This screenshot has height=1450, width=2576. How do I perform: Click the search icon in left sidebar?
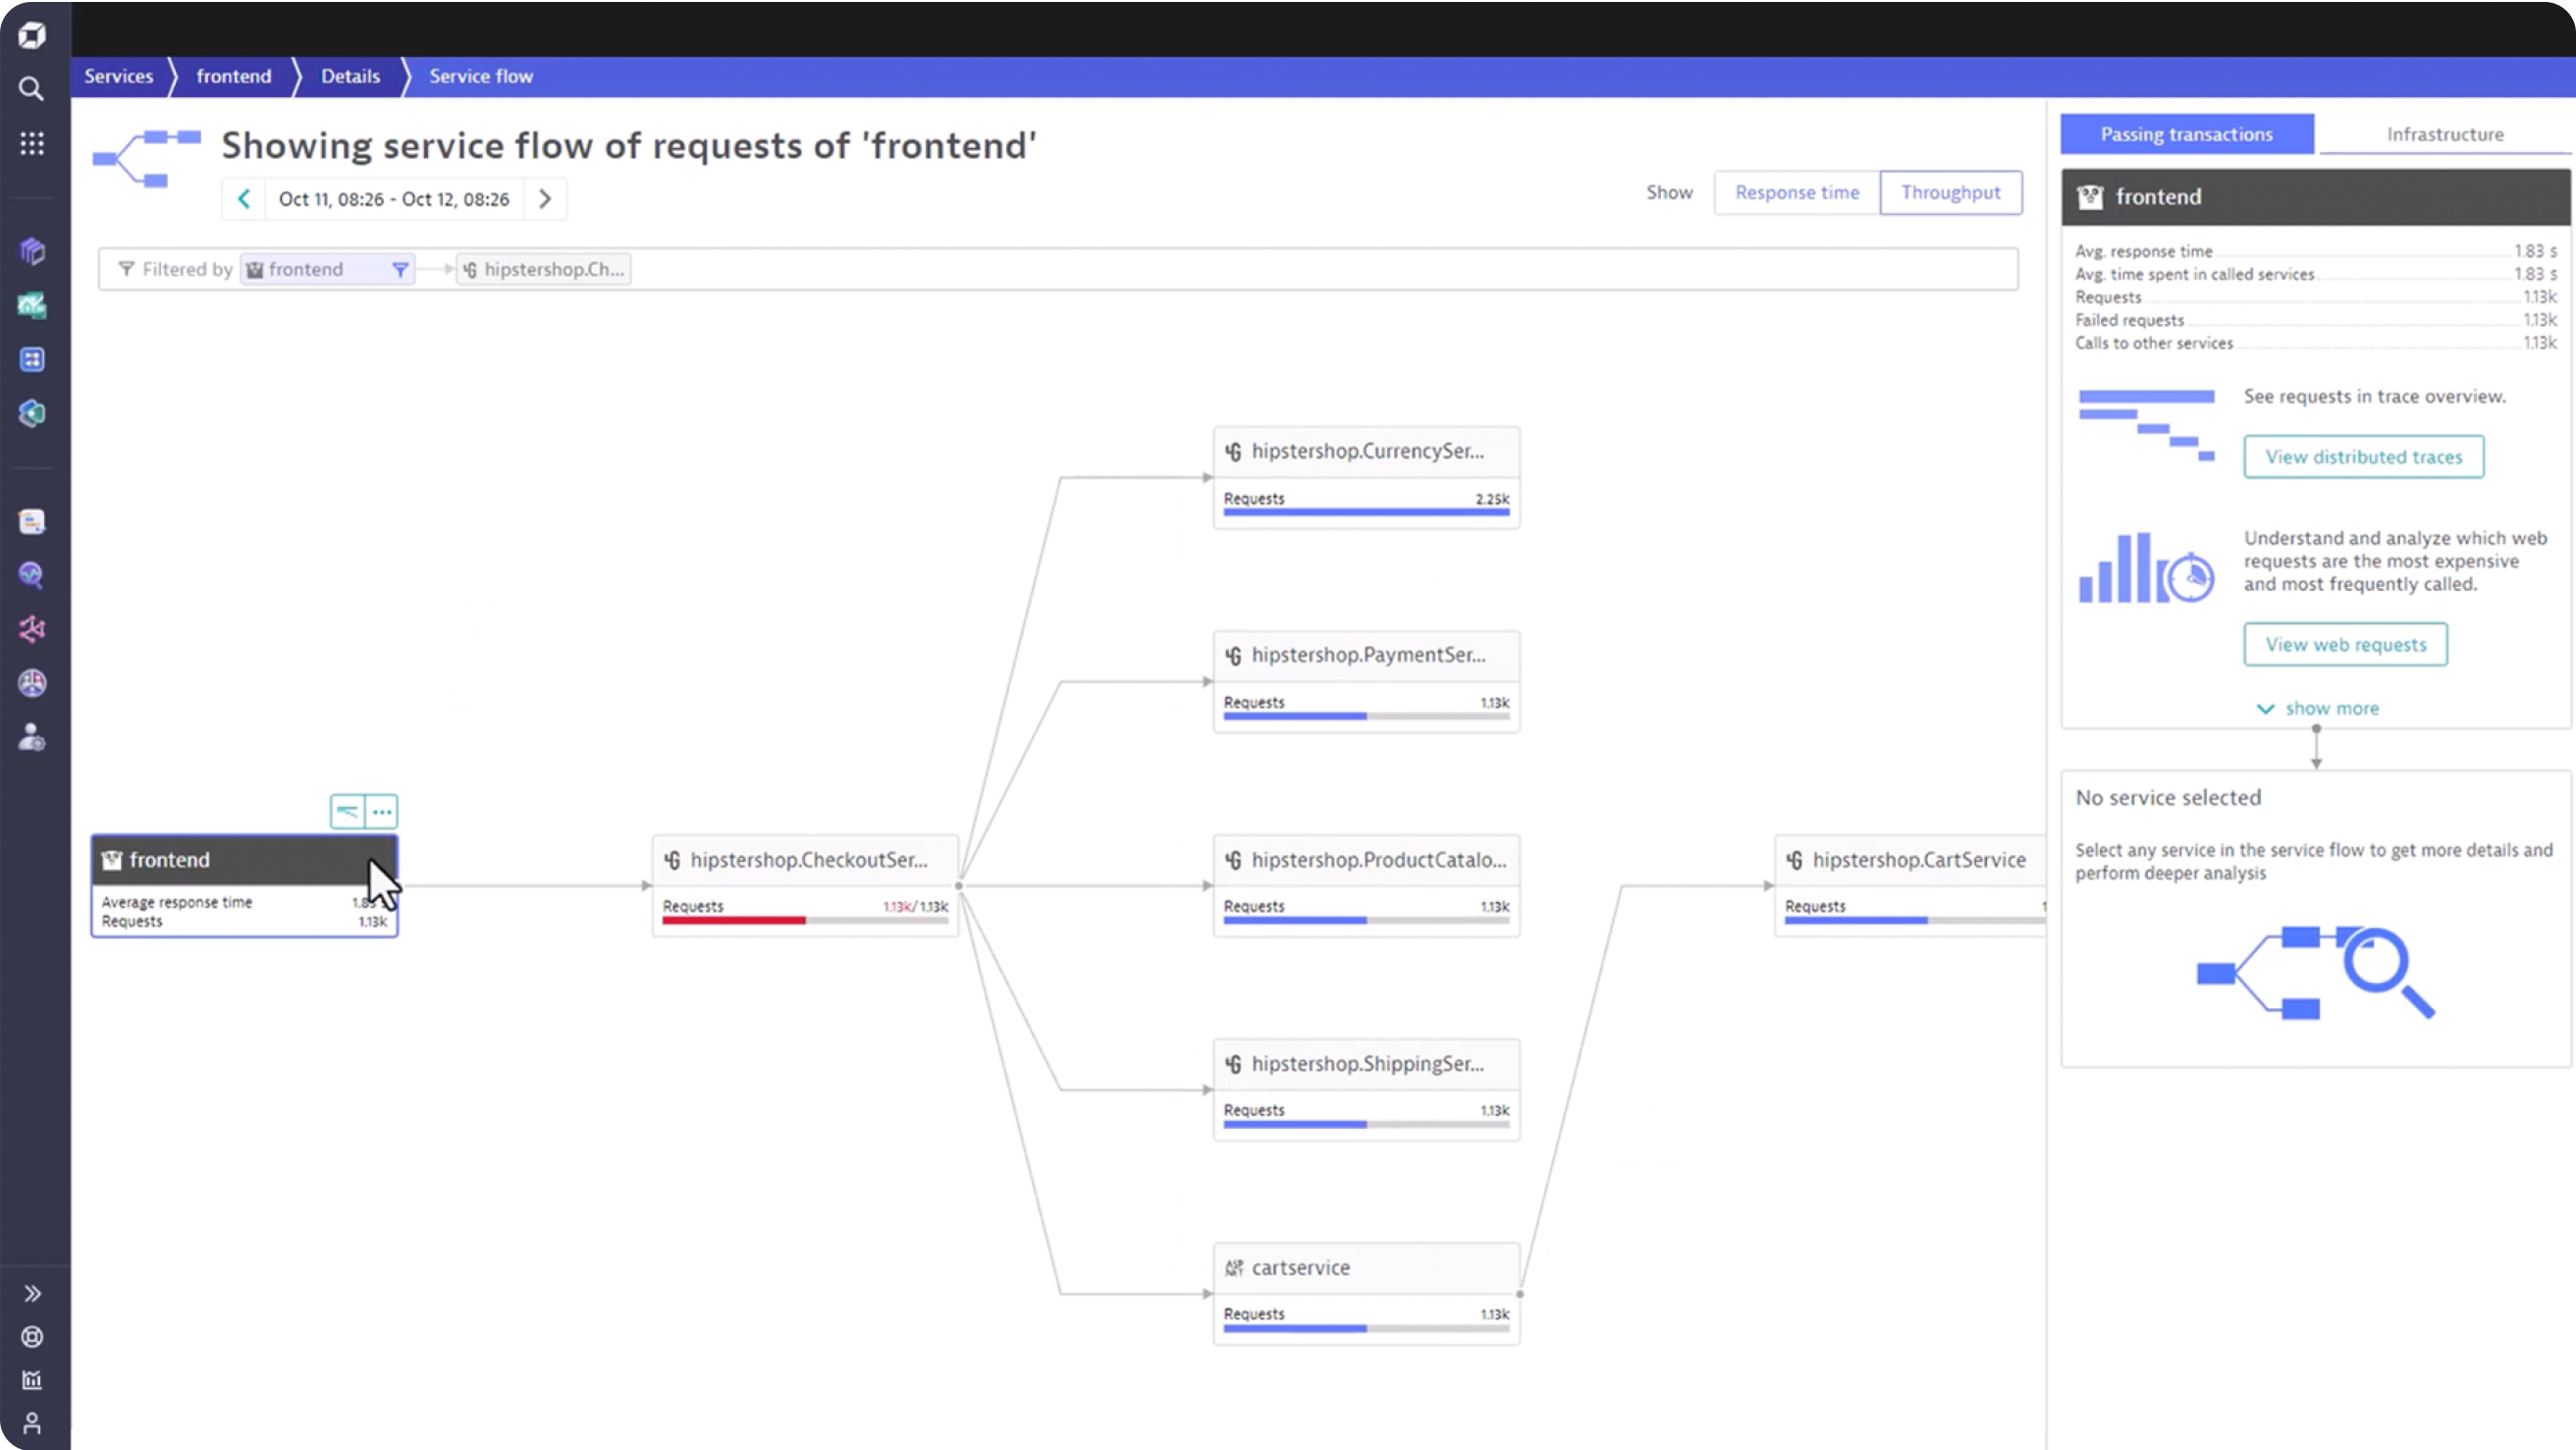31,89
